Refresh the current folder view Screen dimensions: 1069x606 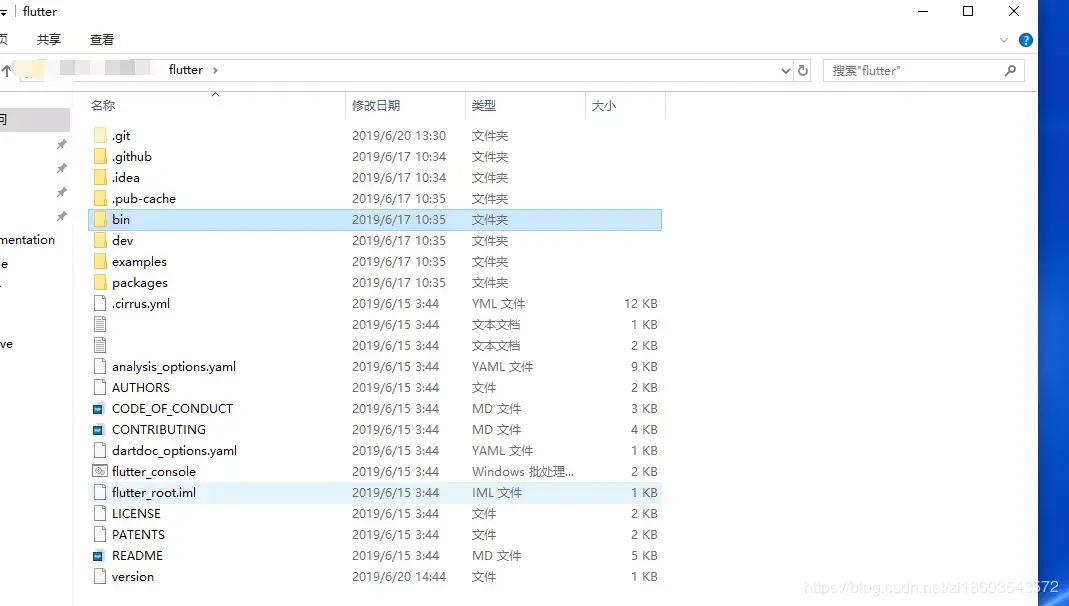[x=802, y=70]
